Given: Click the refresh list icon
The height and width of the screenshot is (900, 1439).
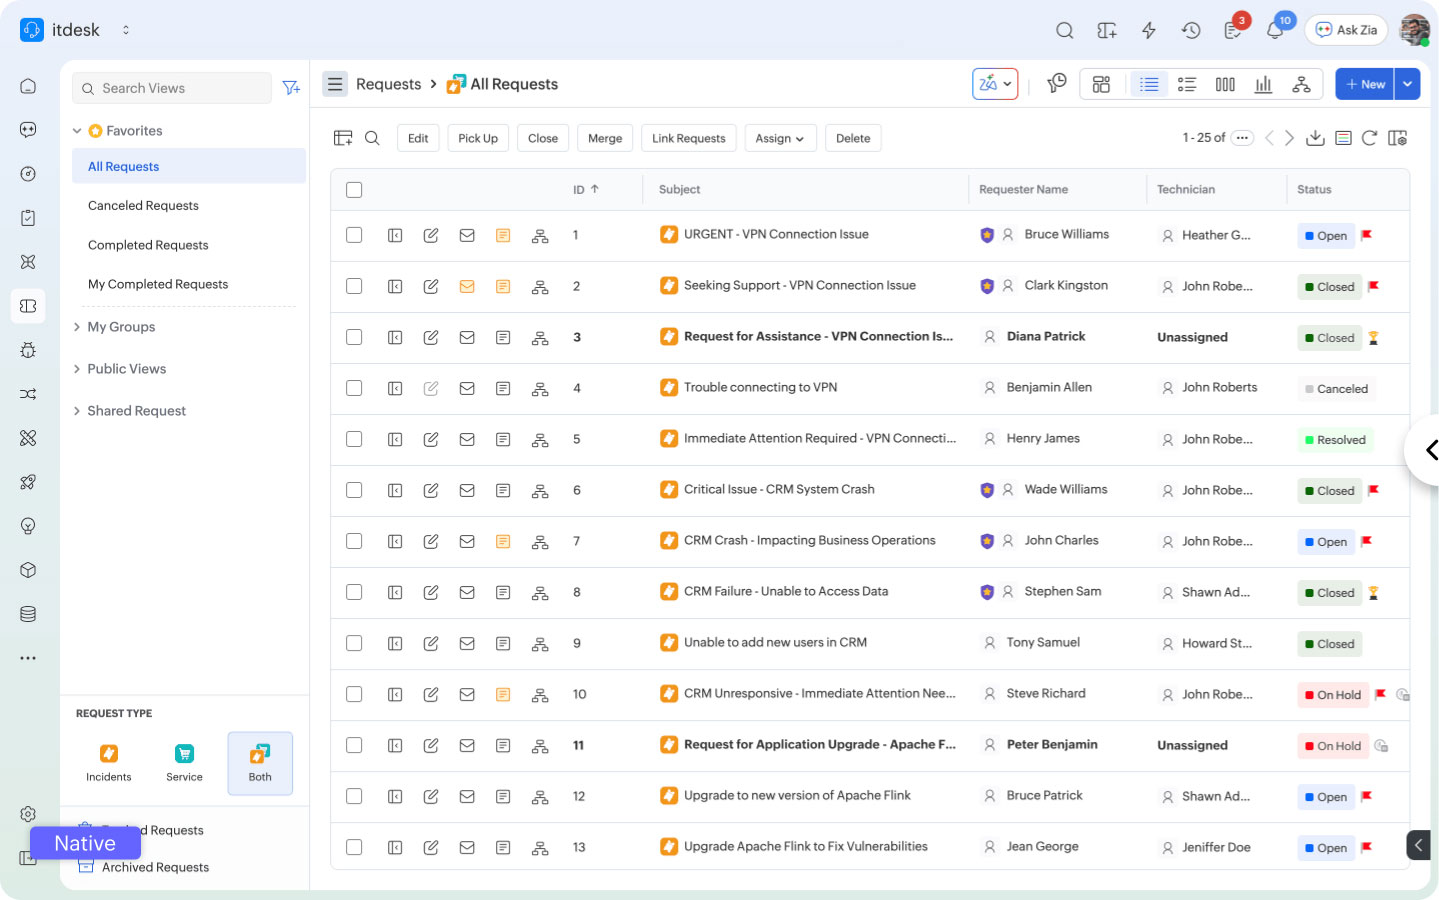Looking at the screenshot, I should (x=1369, y=138).
